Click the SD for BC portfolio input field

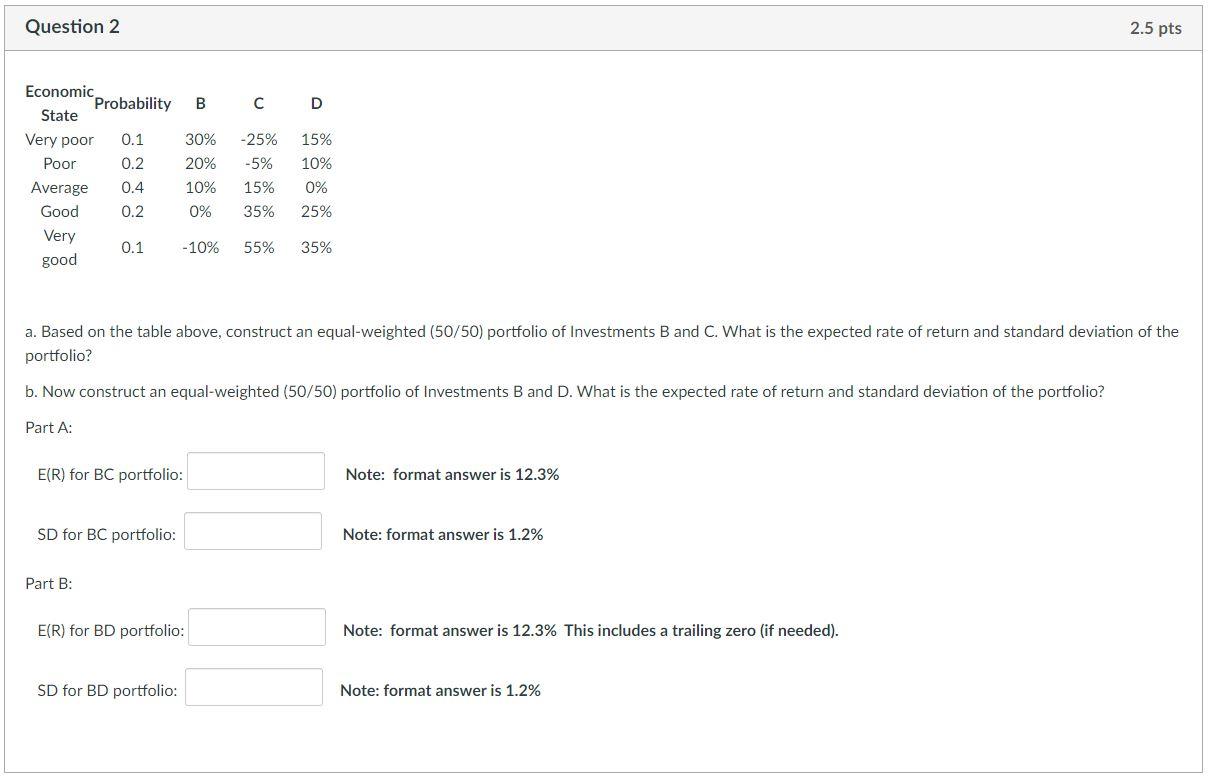pos(252,530)
